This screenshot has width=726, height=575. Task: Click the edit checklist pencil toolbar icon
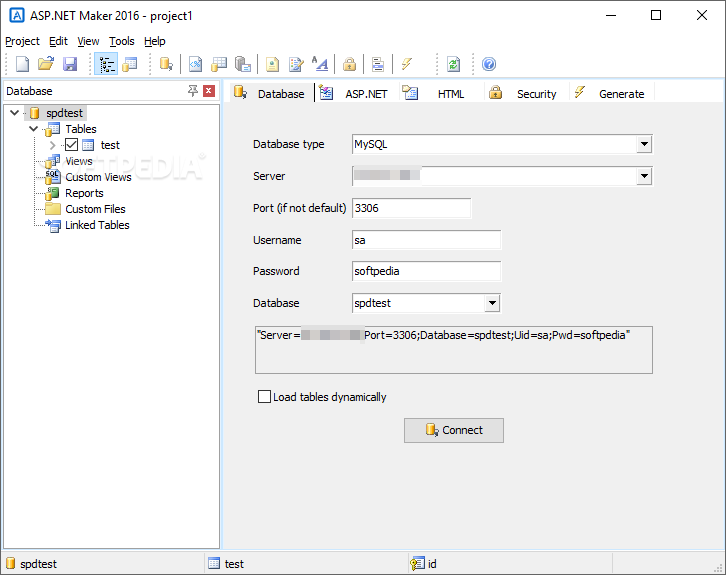tap(296, 64)
